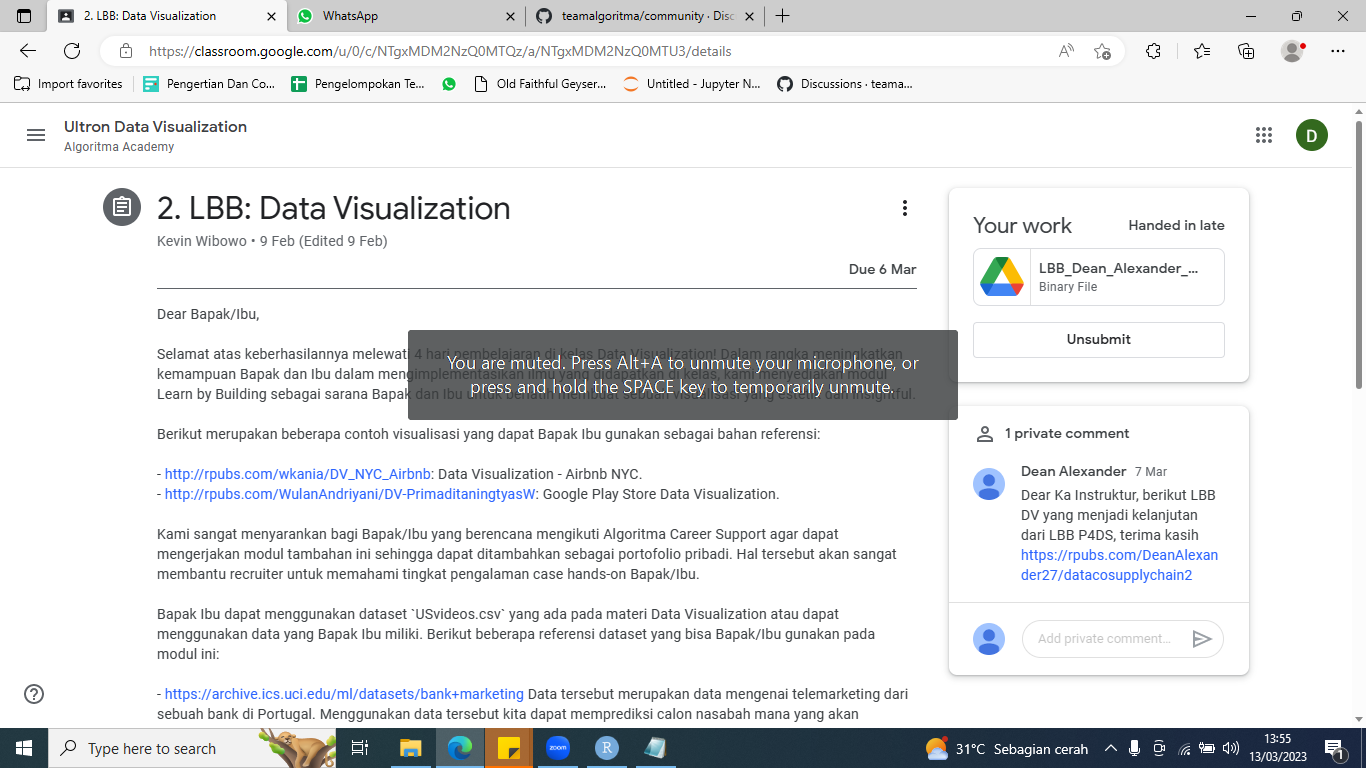
Task: Open the Classroom navigation hamburger menu
Action: pos(36,135)
